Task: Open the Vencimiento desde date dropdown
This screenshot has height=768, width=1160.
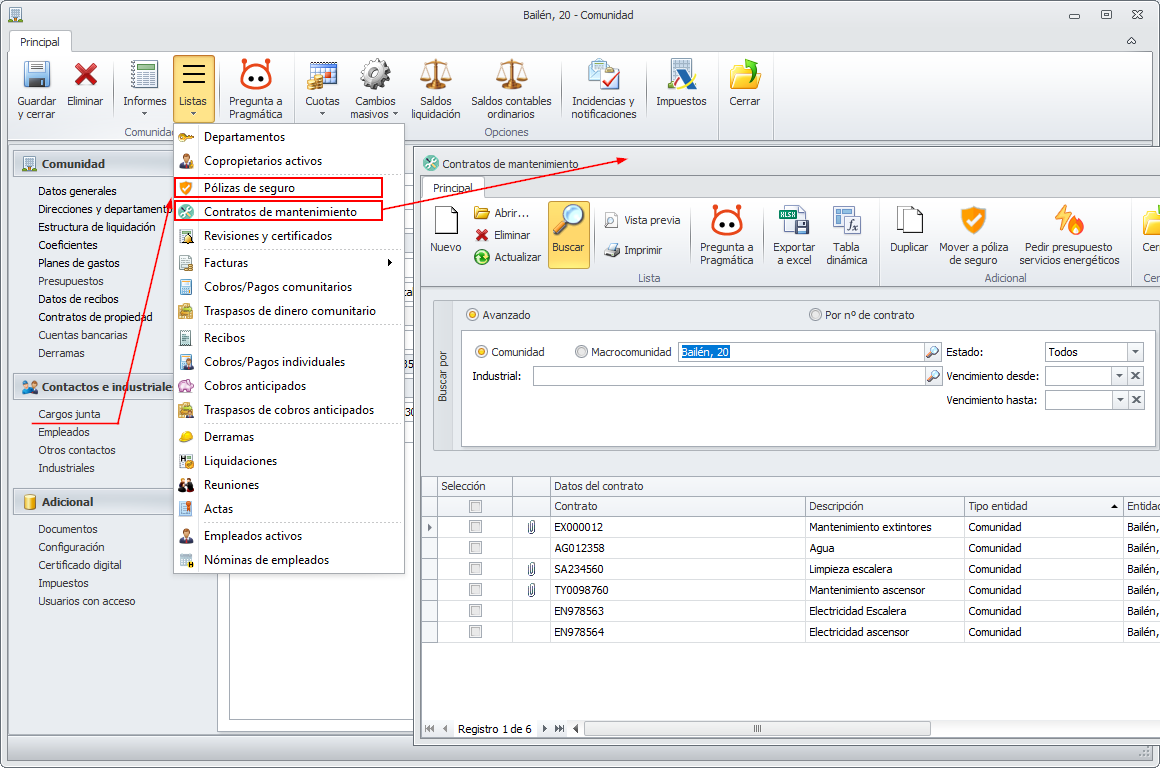Action: pyautogui.click(x=1119, y=376)
